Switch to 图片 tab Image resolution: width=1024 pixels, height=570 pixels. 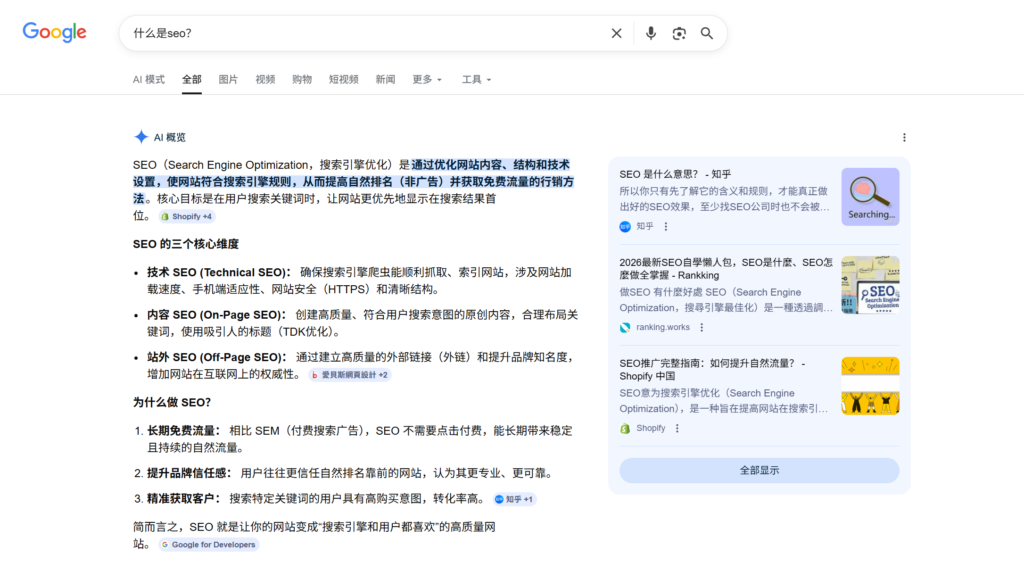click(228, 80)
